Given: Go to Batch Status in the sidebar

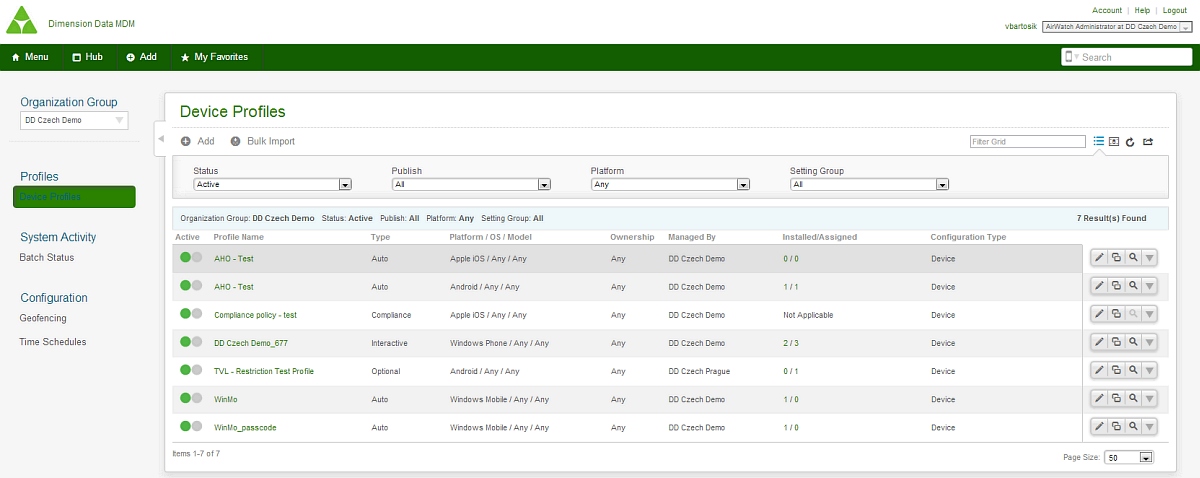Looking at the screenshot, I should [47, 257].
